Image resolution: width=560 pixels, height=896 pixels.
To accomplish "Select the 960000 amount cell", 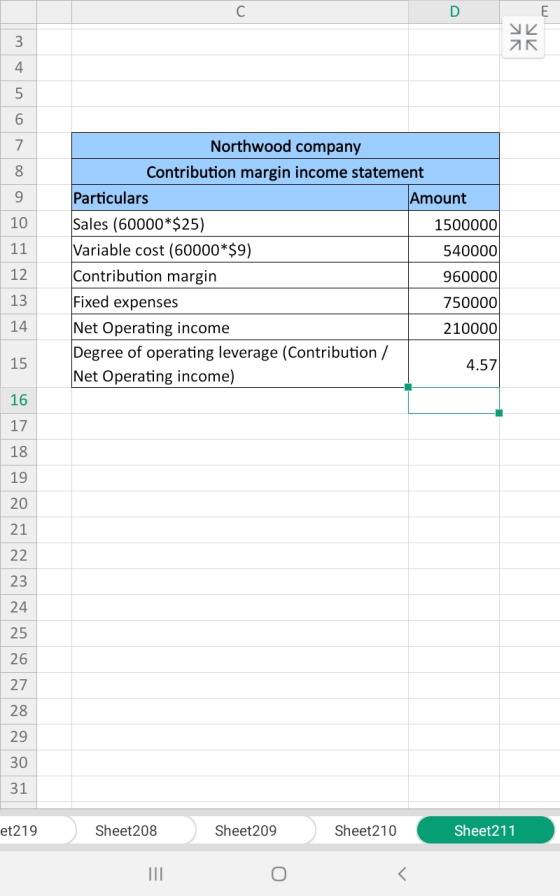I will [454, 275].
